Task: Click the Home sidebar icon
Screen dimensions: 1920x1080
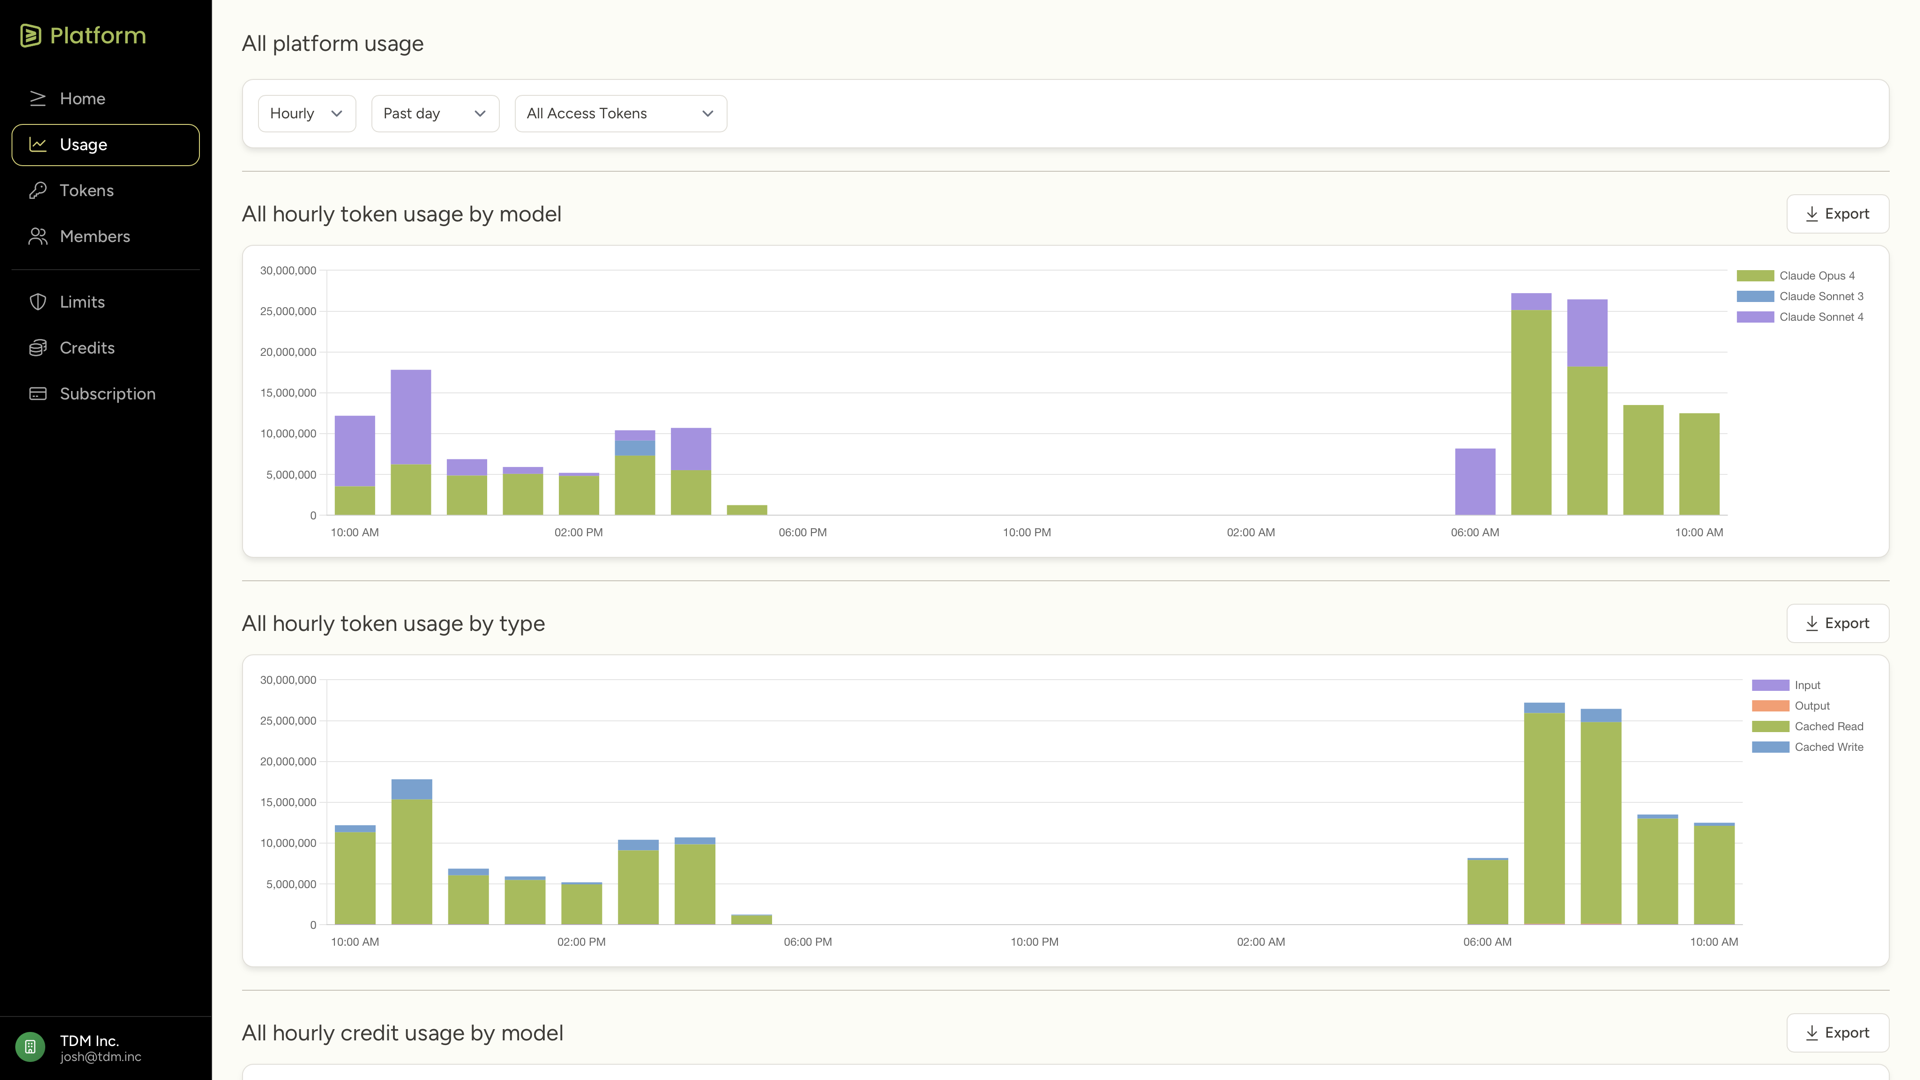Action: pyautogui.click(x=38, y=98)
